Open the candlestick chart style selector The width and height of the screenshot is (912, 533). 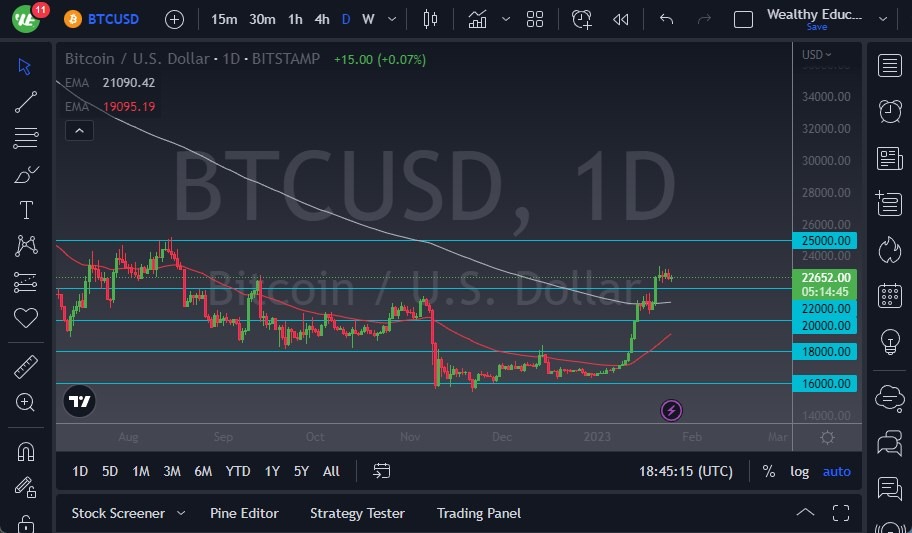click(430, 19)
